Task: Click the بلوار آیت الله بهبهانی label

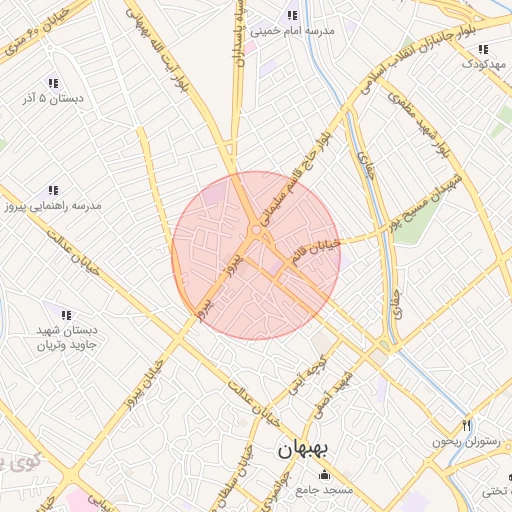Action: coord(157,50)
